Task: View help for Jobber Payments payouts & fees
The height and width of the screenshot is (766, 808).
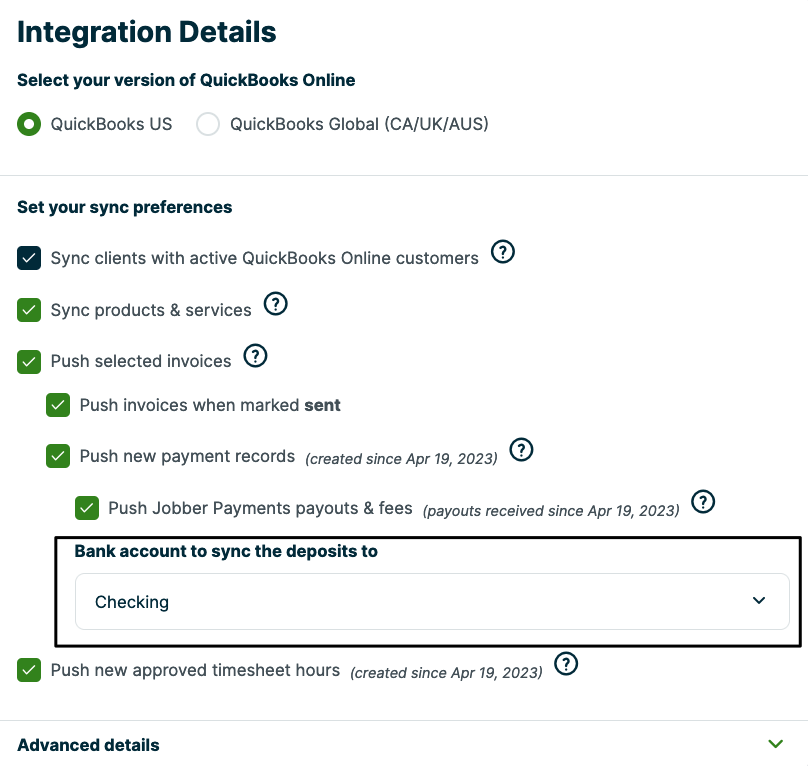Action: click(704, 503)
